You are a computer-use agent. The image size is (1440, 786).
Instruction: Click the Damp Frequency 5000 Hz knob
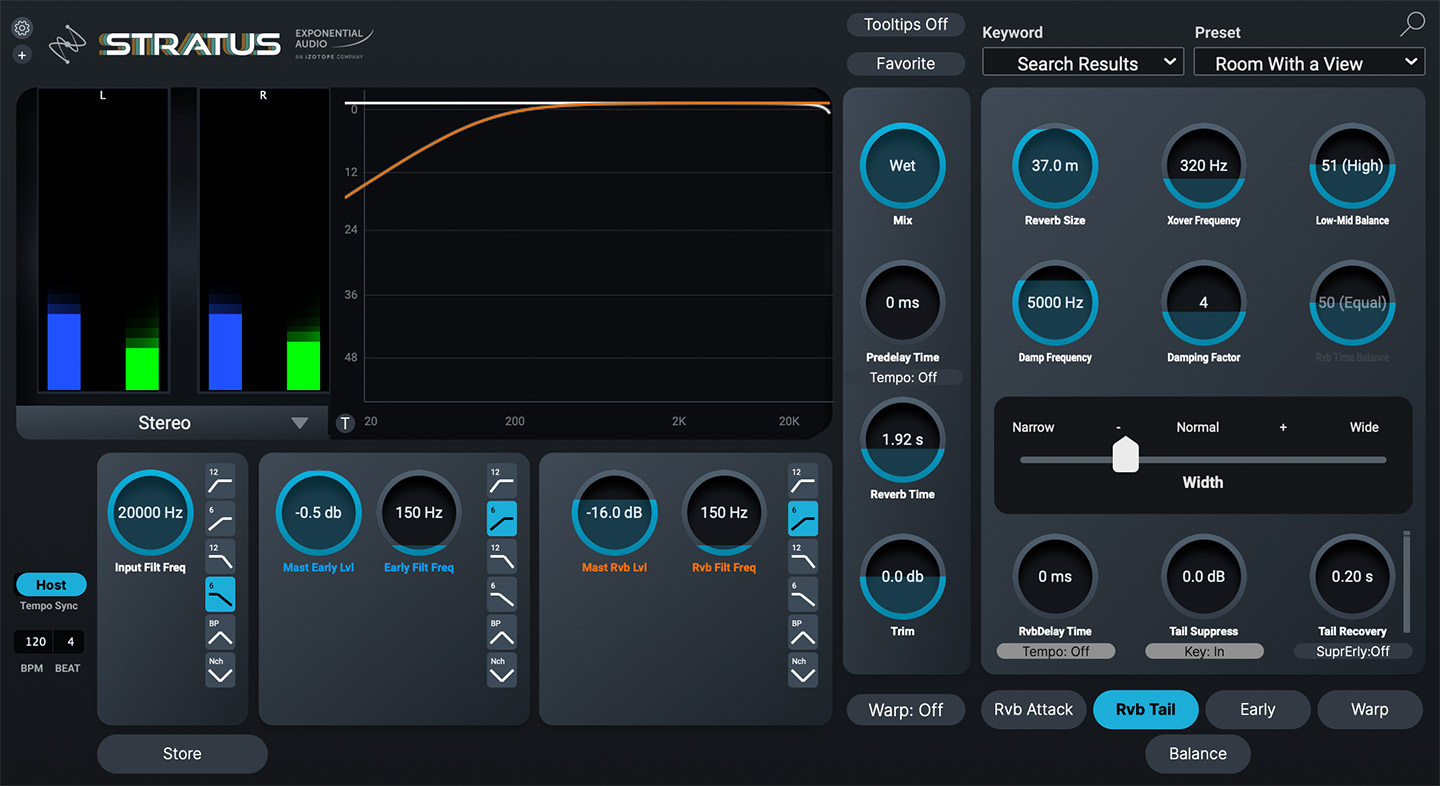click(1055, 303)
